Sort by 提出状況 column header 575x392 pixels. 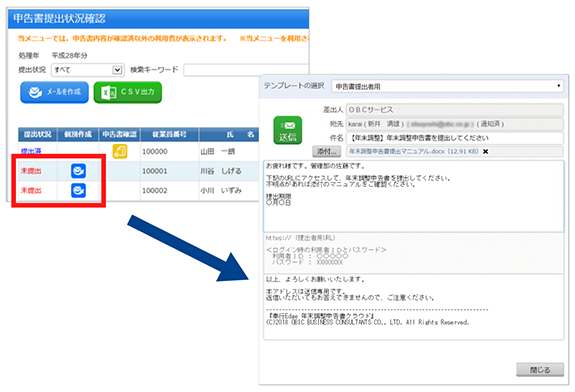coord(37,134)
